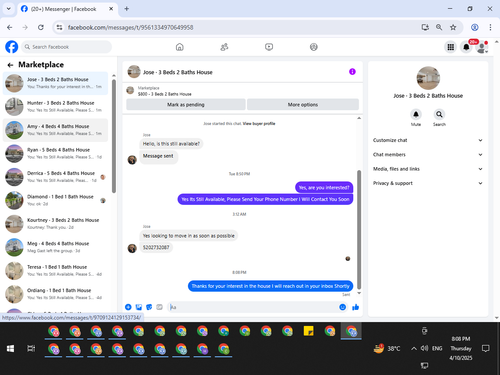This screenshot has width=500, height=375.
Task: Open more actions plus icon in composer
Action: [128, 307]
